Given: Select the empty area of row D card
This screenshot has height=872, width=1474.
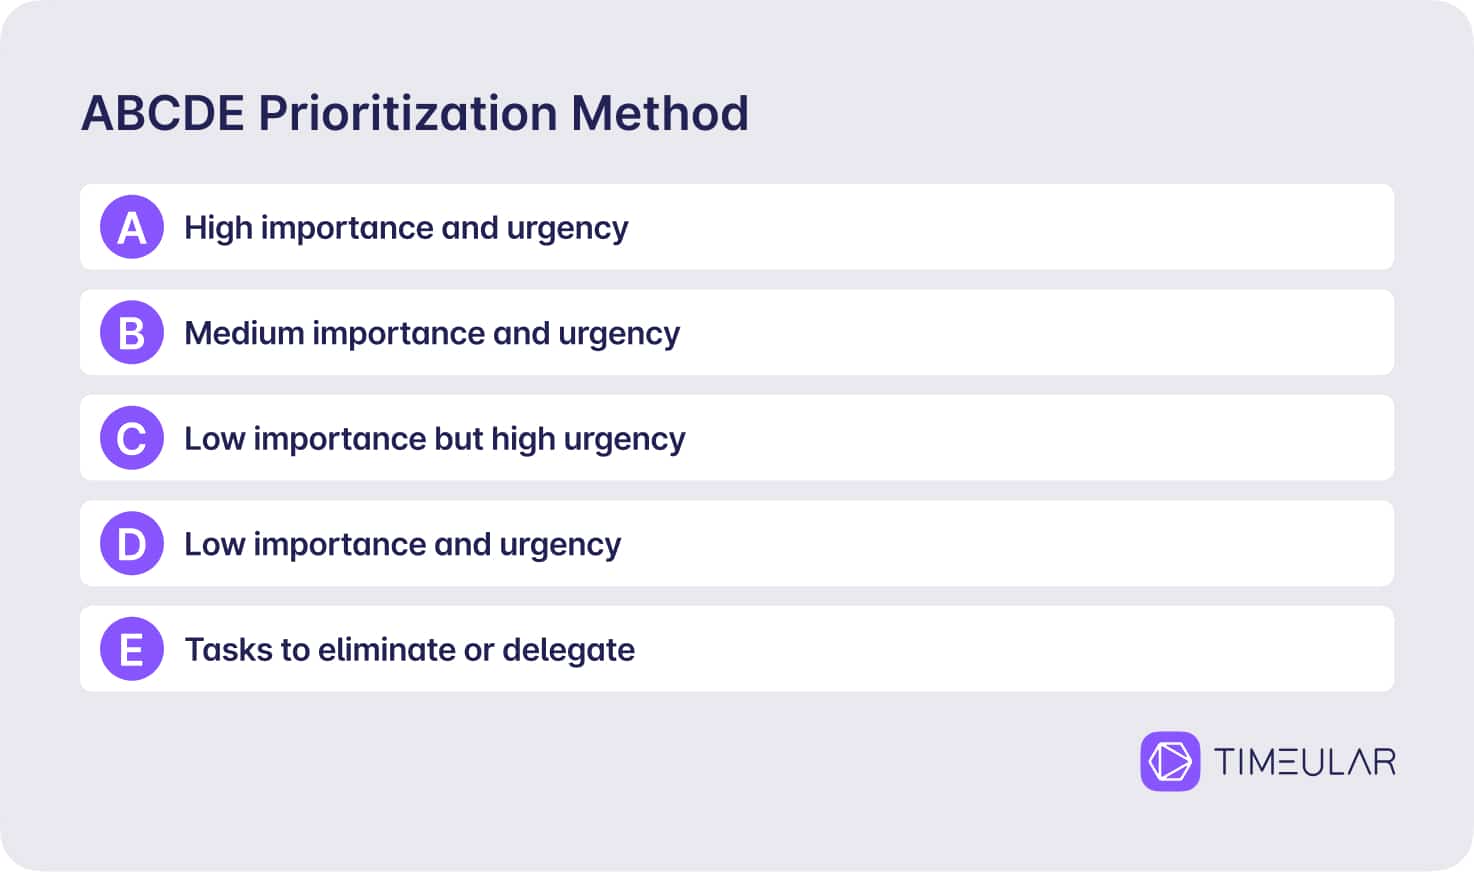Looking at the screenshot, I should click(x=1005, y=543).
